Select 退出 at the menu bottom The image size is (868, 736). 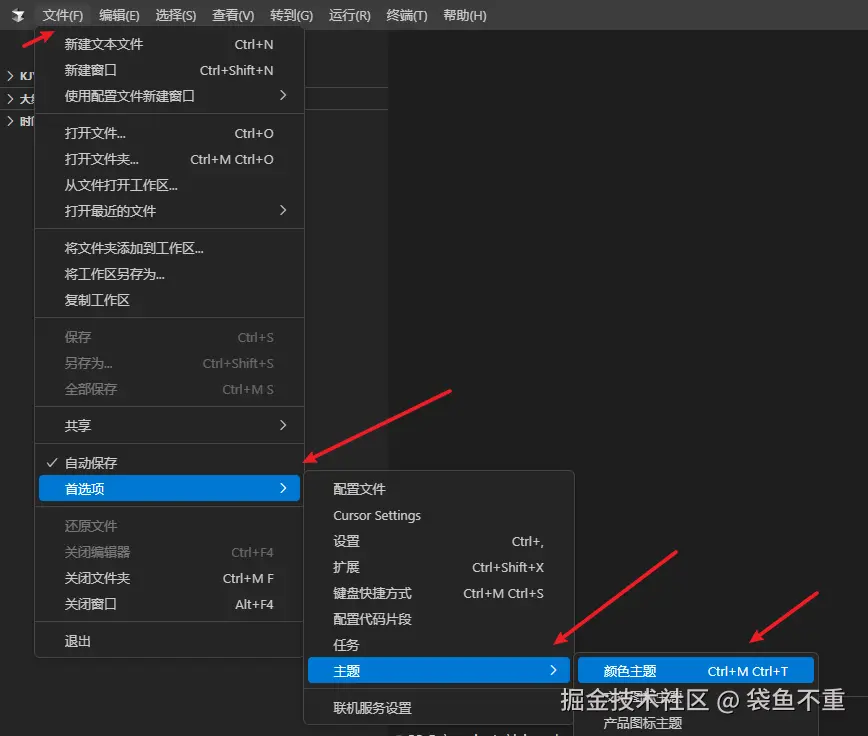coord(169,641)
